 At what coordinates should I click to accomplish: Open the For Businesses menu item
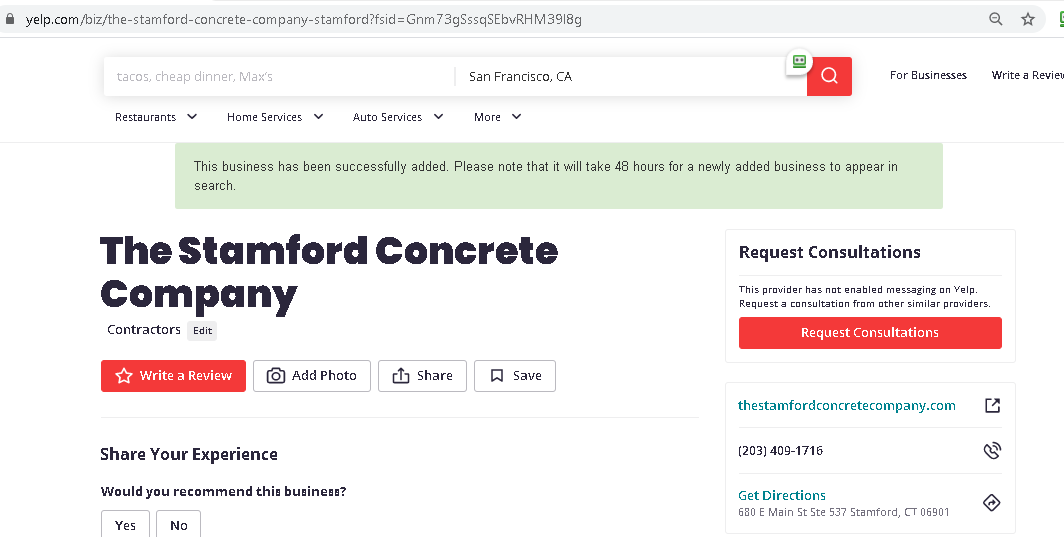tap(928, 75)
